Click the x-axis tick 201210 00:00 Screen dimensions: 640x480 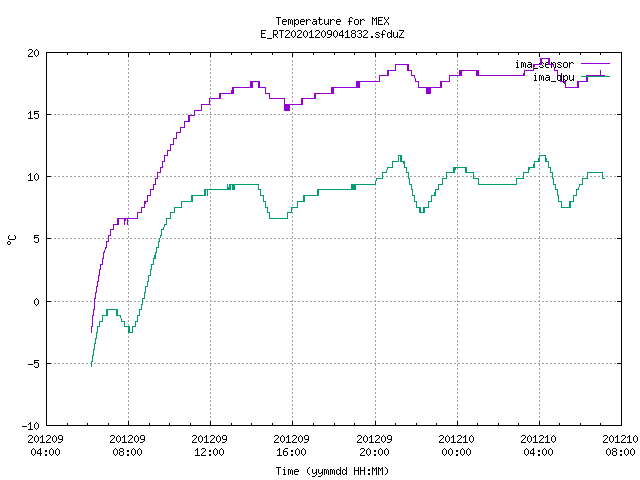(x=456, y=446)
